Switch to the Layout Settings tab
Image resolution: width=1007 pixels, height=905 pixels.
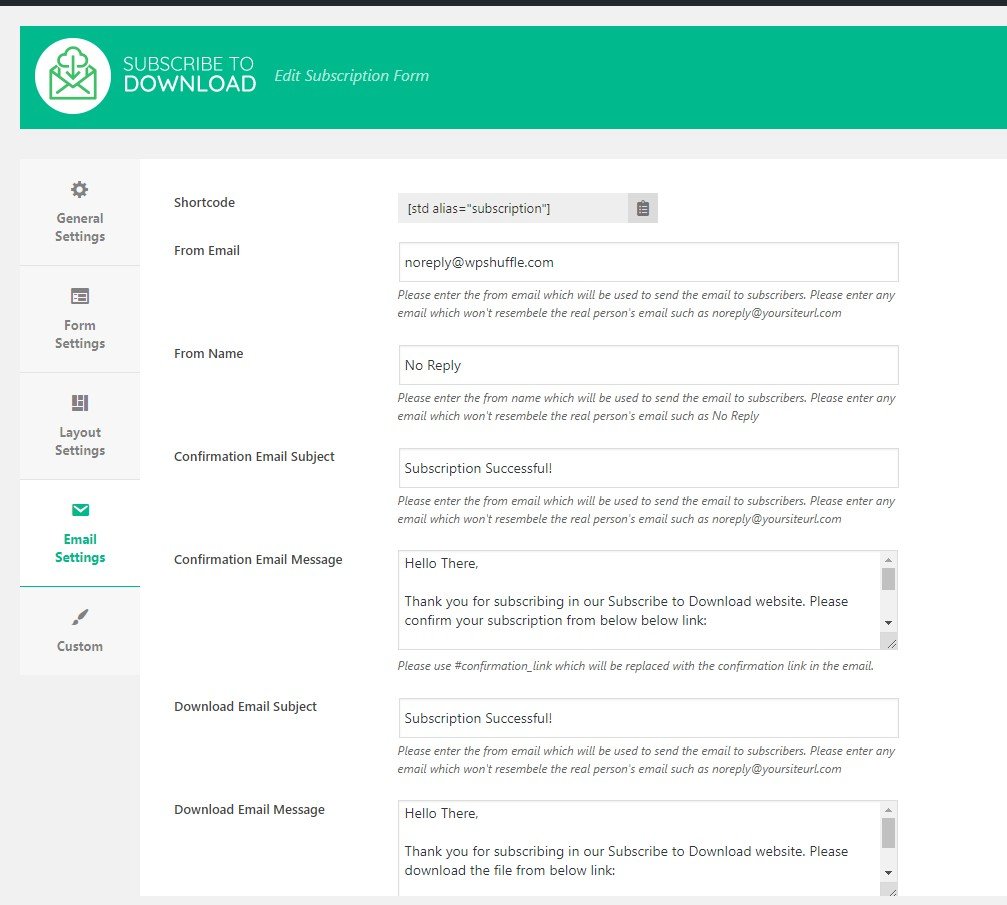coord(80,441)
